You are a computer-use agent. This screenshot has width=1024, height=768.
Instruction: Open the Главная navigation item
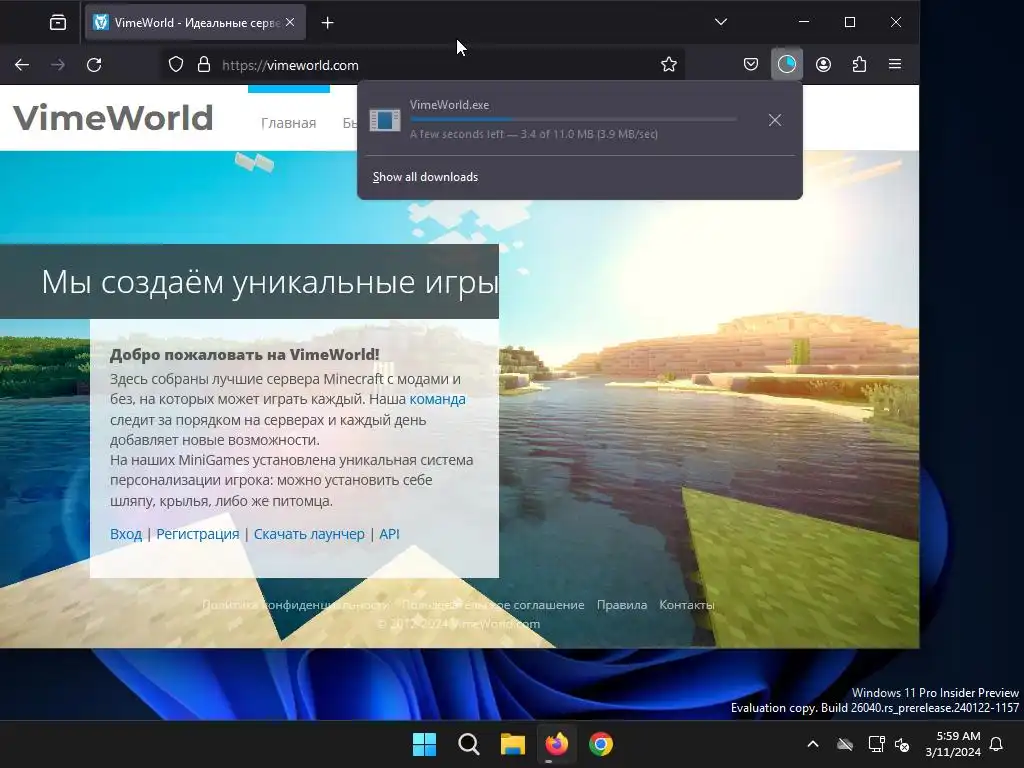pos(289,123)
